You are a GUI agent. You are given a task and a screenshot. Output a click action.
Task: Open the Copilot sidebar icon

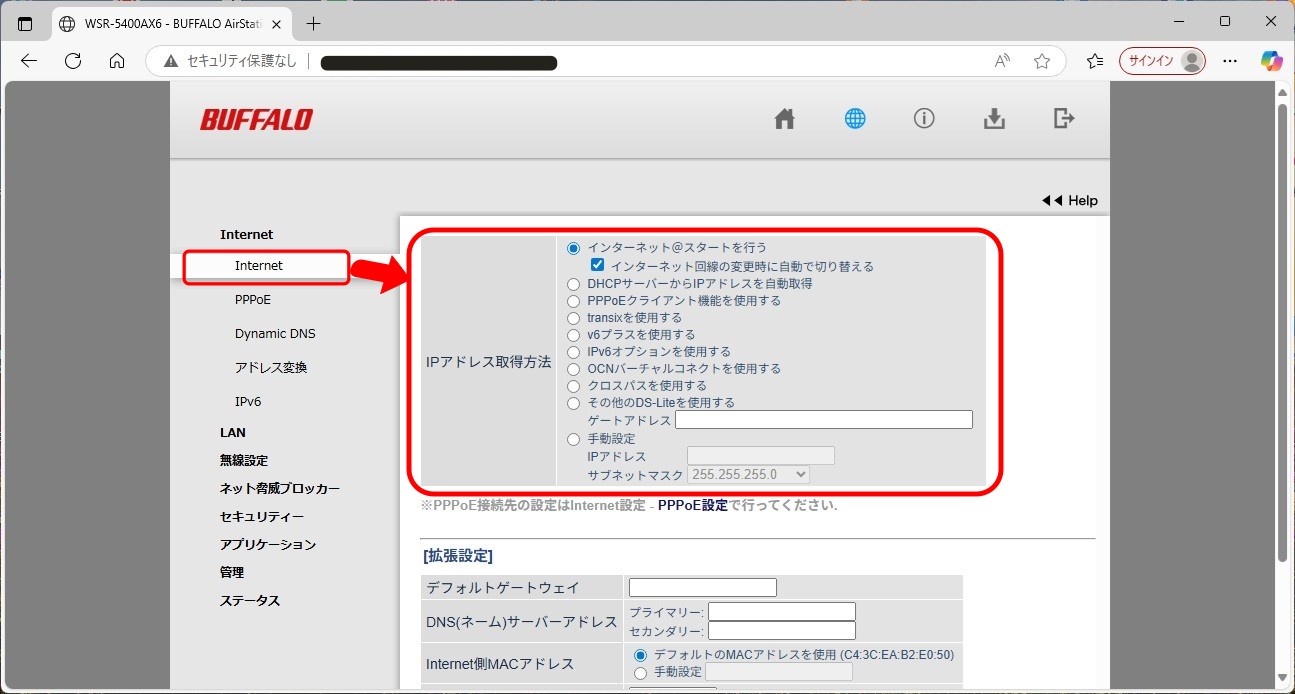click(1271, 61)
